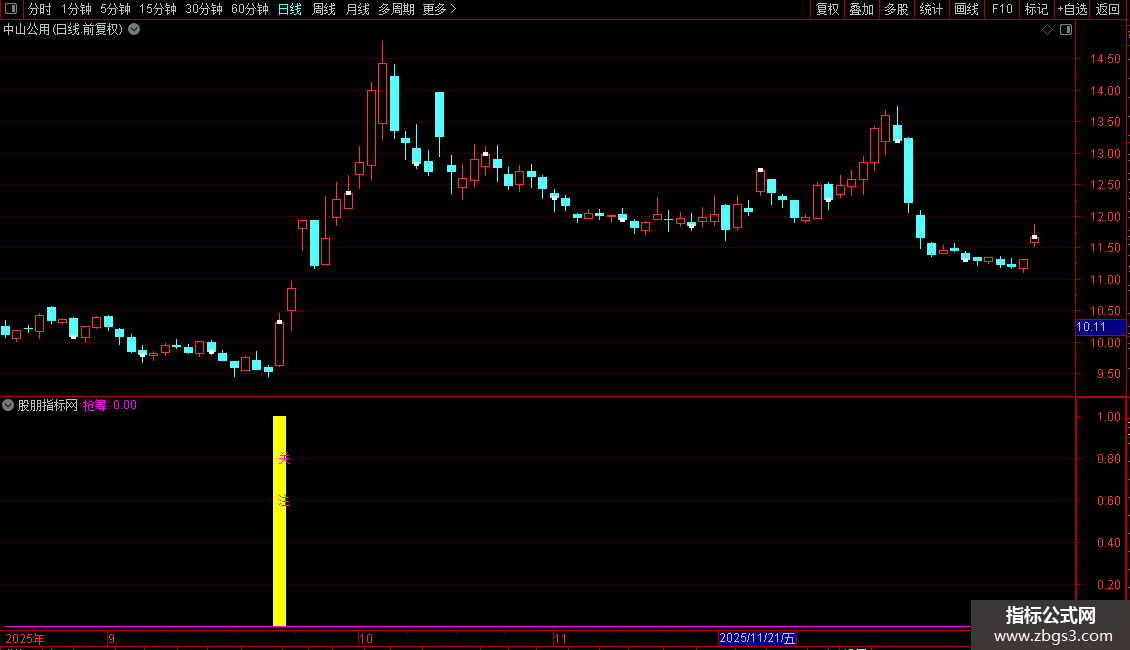Select the 30分钟 period

[204, 9]
